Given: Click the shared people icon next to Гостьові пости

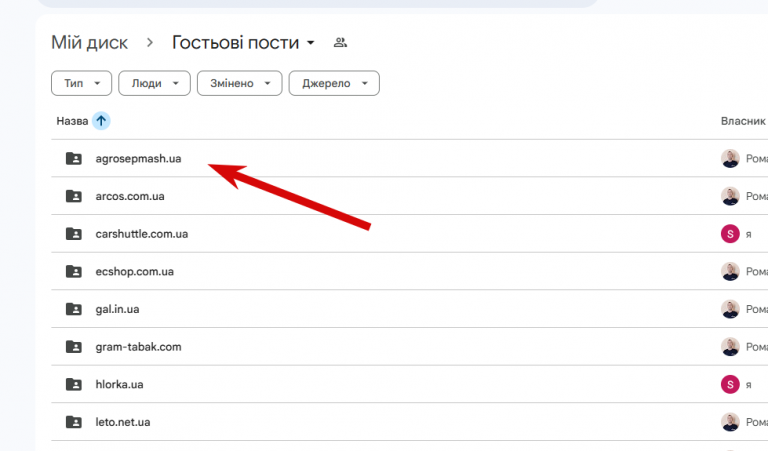Looking at the screenshot, I should coord(340,43).
